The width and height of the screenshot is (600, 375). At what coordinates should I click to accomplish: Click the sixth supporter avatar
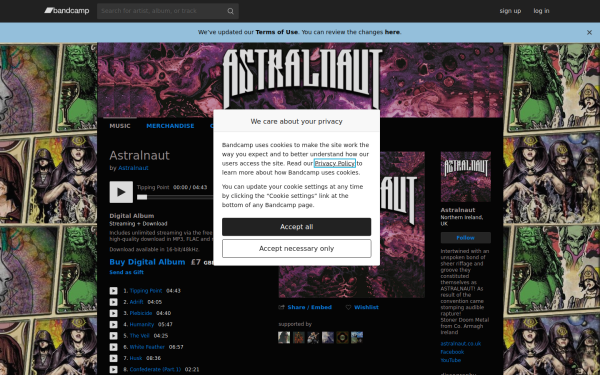coord(357,338)
